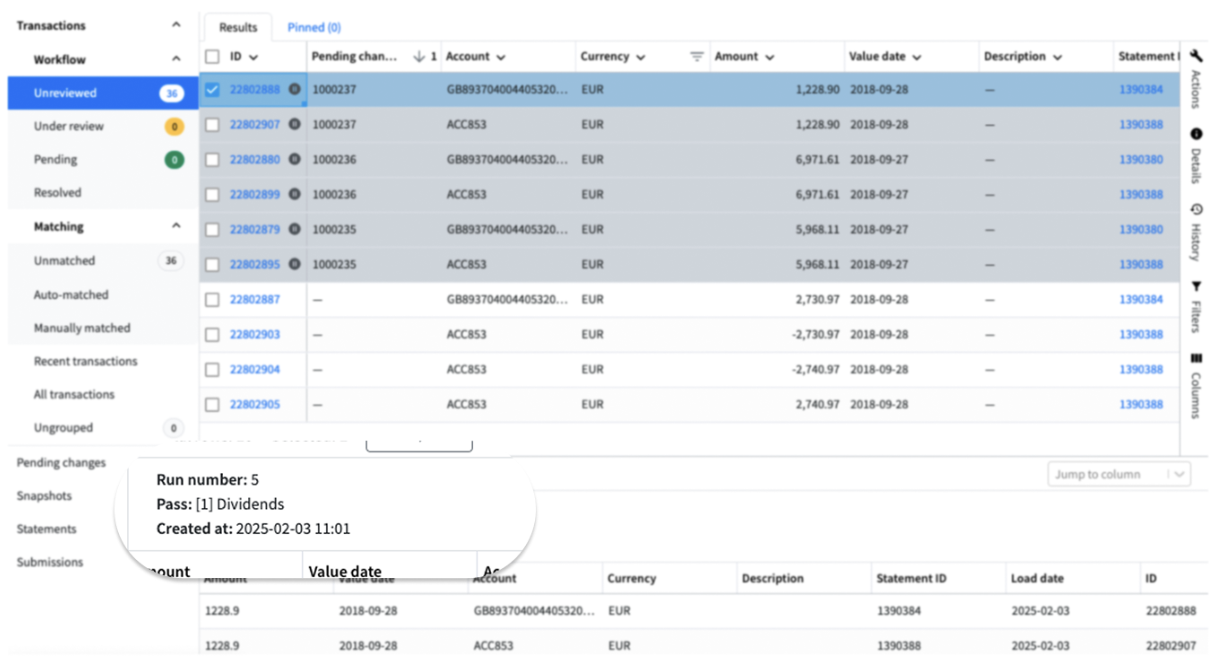Click pending change icon beside ID 22802880

tap(294, 159)
